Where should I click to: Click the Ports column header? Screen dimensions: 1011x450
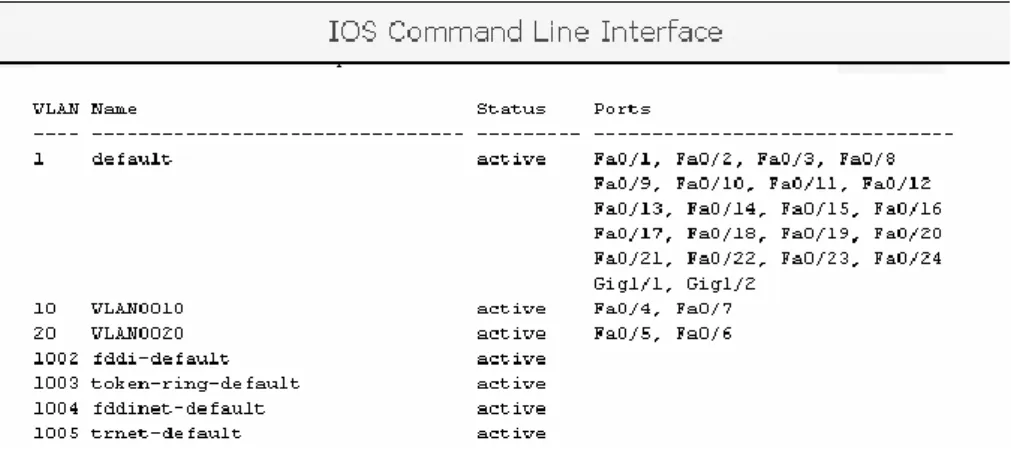[622, 109]
